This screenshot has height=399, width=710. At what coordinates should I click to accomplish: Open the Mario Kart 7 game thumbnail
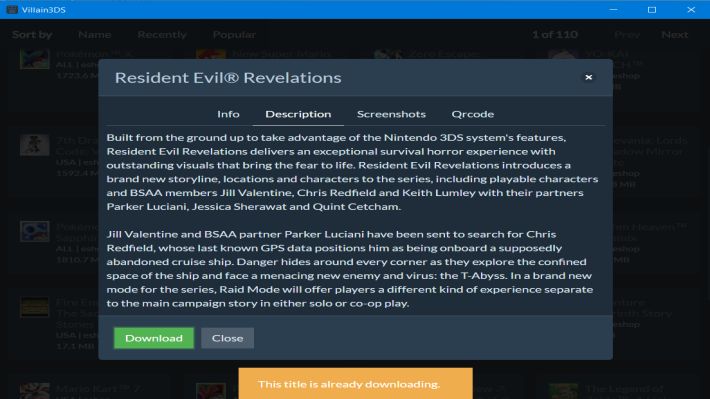[35, 390]
